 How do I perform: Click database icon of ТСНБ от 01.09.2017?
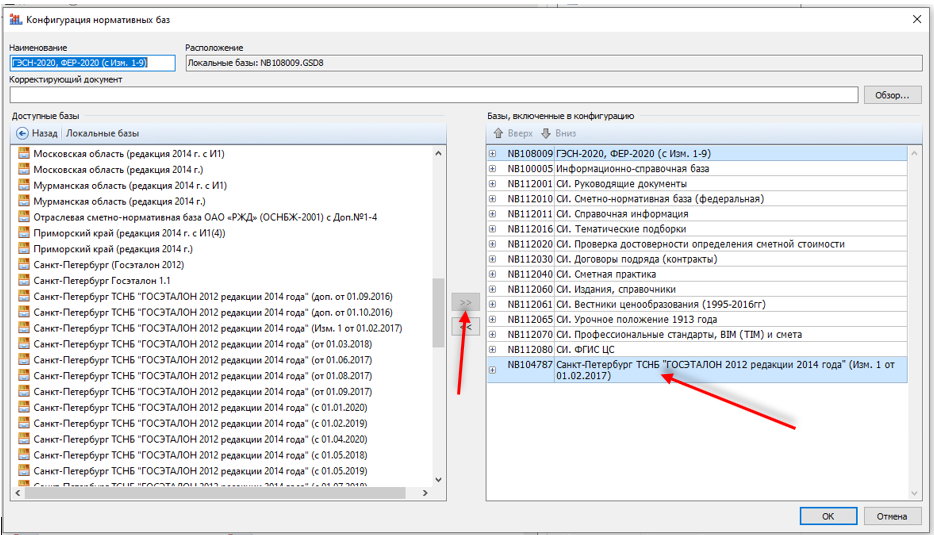pyautogui.click(x=24, y=391)
